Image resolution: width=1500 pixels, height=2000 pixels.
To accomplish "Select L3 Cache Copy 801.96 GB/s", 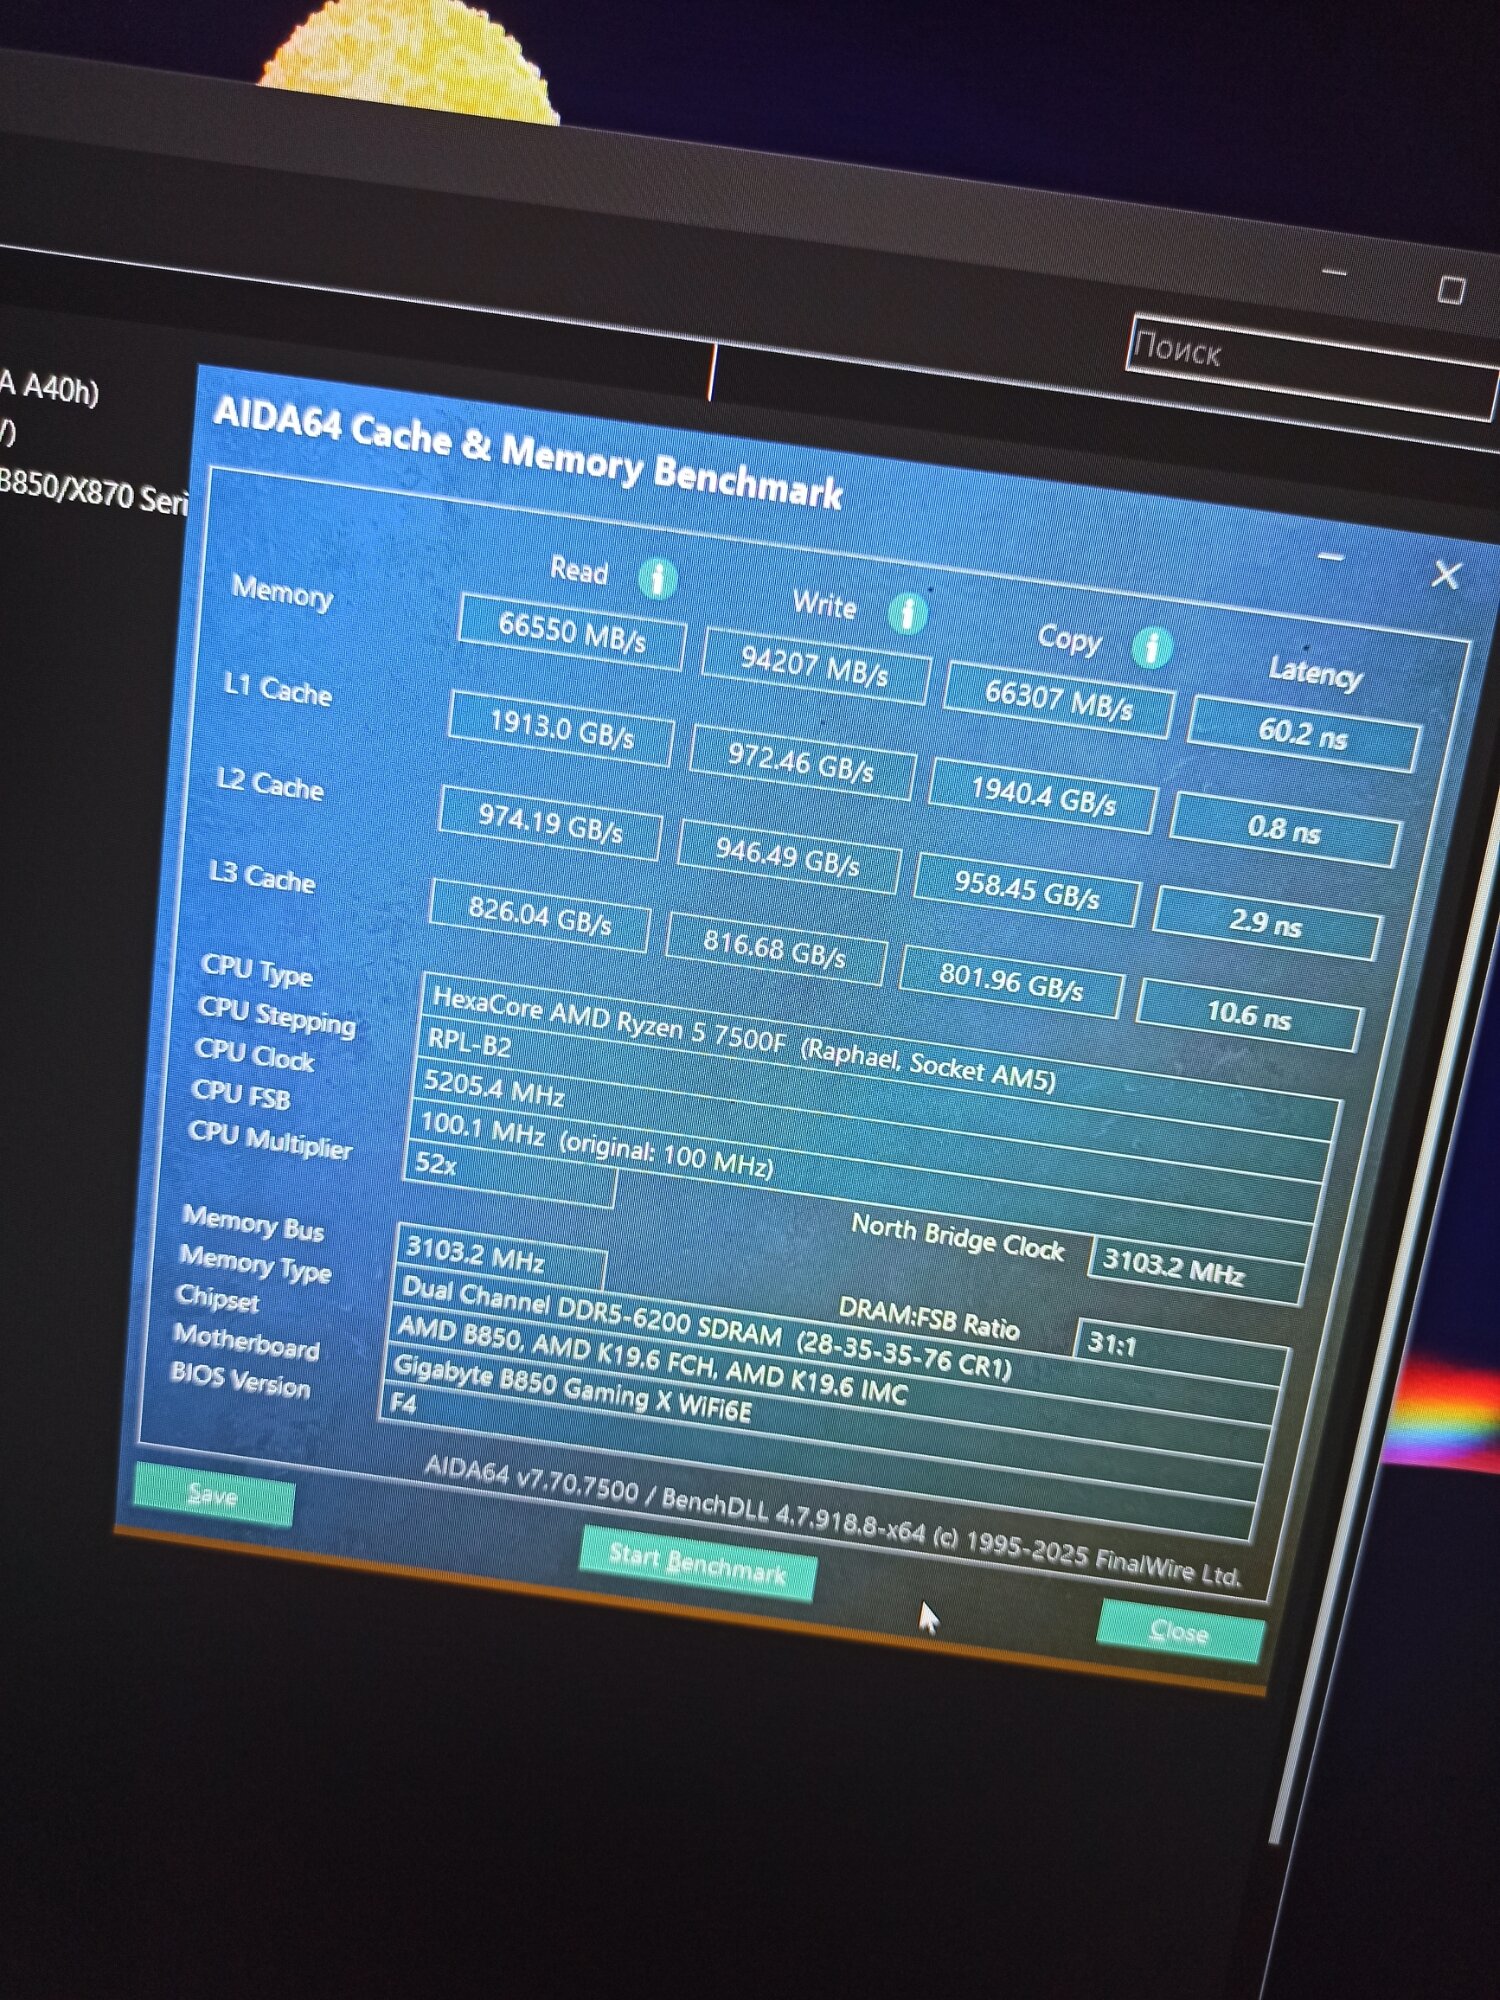I will pos(1012,981).
